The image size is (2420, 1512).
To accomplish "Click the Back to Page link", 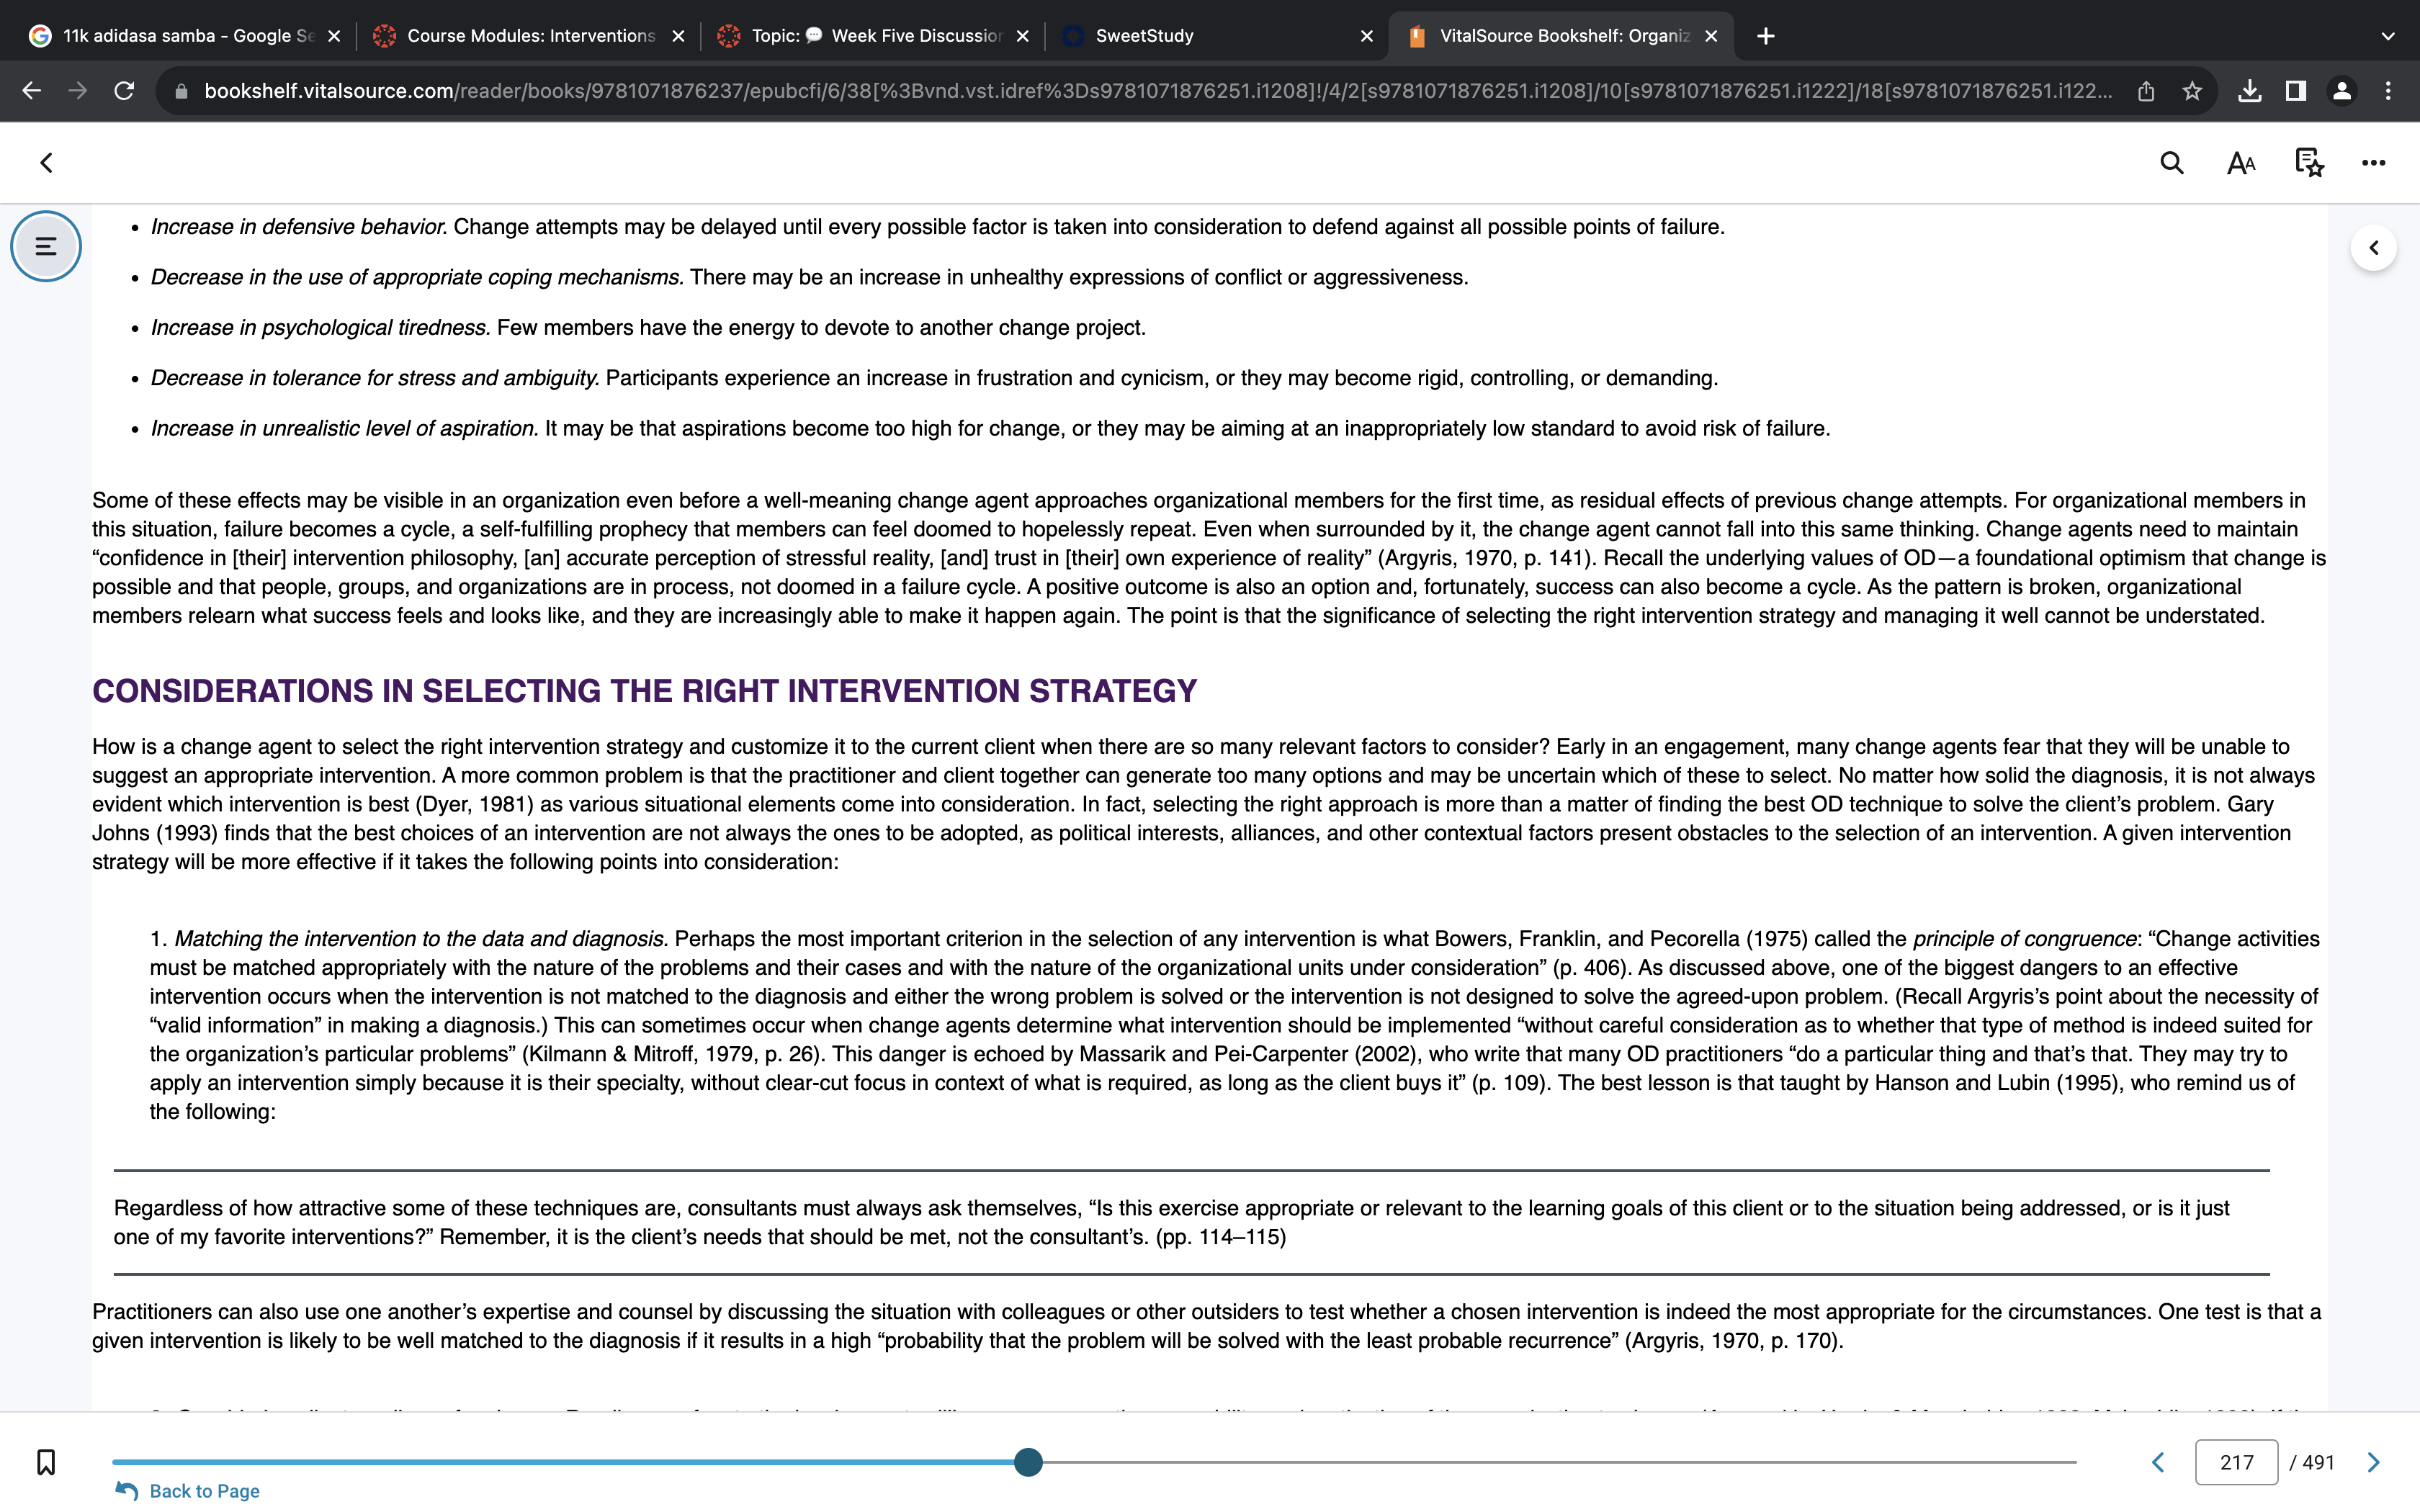I will click(188, 1491).
